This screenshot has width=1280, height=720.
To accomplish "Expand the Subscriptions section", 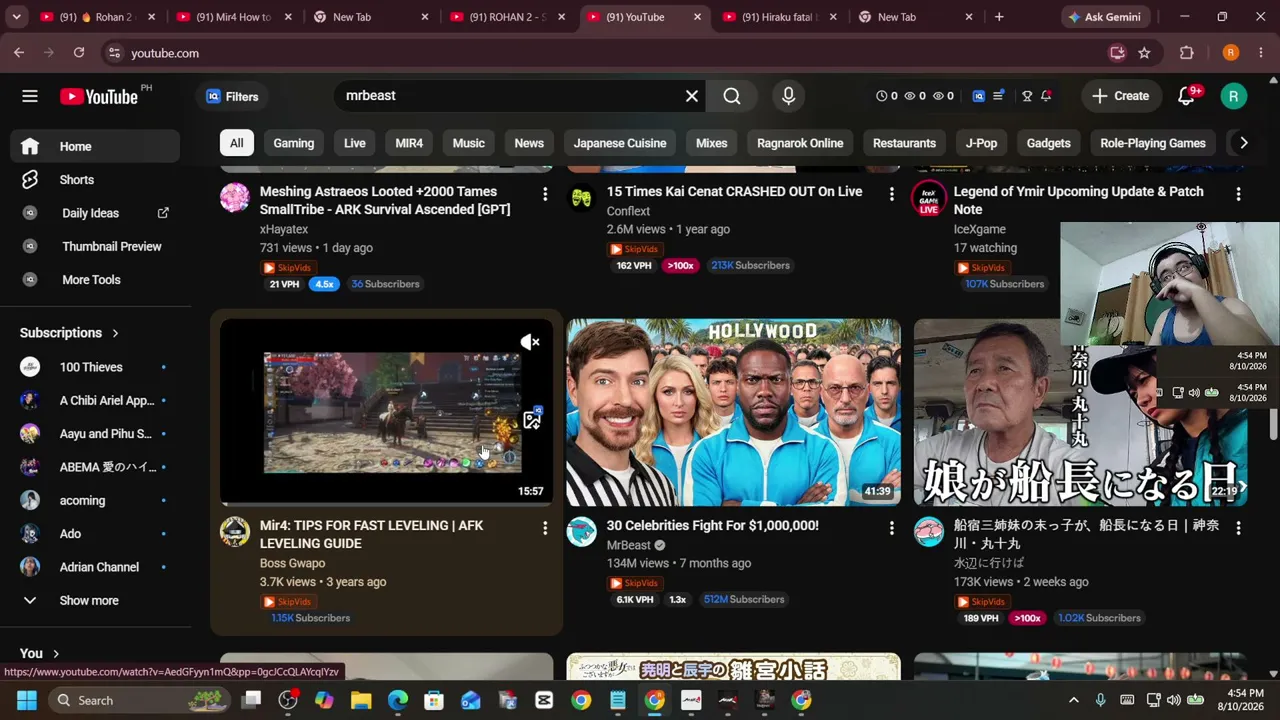I will tap(69, 333).
